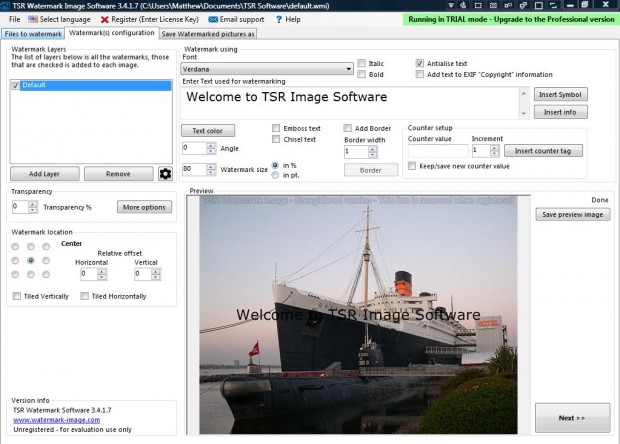Click Save preview image button
This screenshot has height=444, width=620.
click(x=573, y=215)
